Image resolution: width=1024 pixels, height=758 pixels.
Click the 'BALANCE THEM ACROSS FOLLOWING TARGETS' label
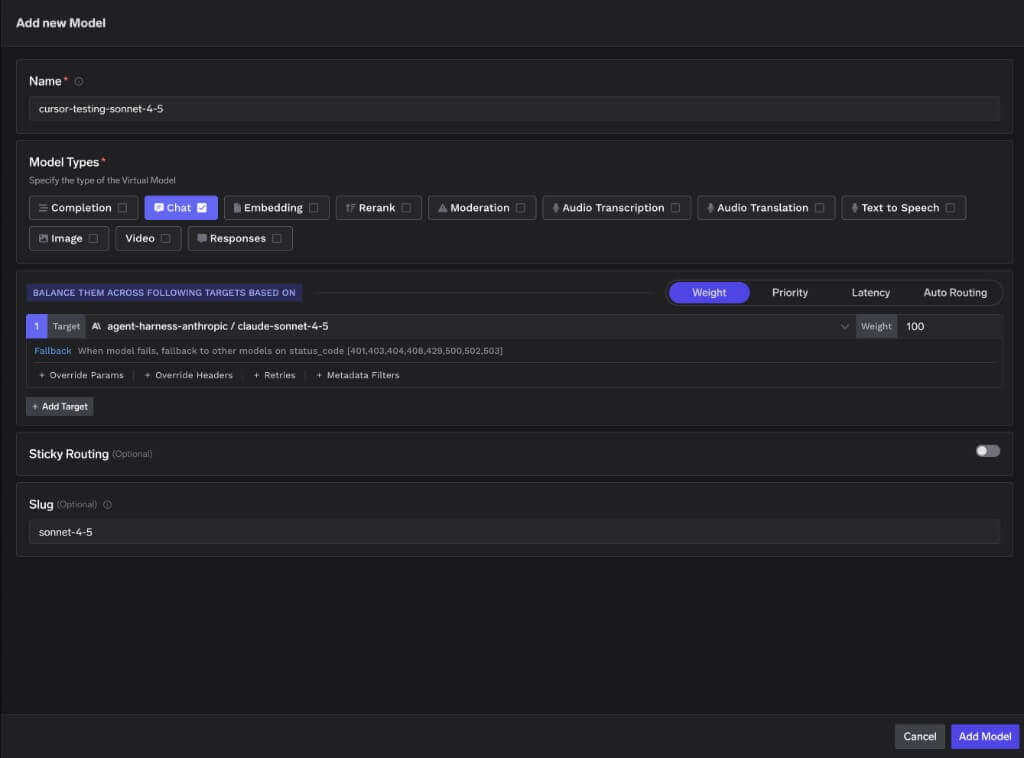(164, 292)
